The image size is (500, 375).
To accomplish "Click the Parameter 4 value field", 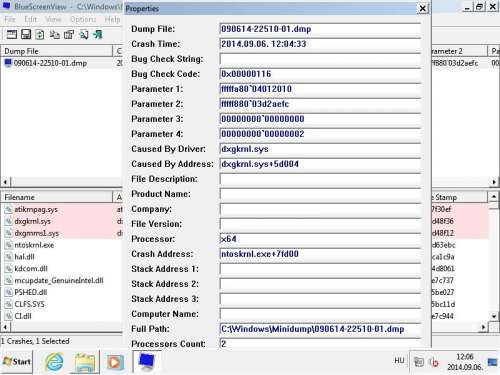I will tap(320, 134).
